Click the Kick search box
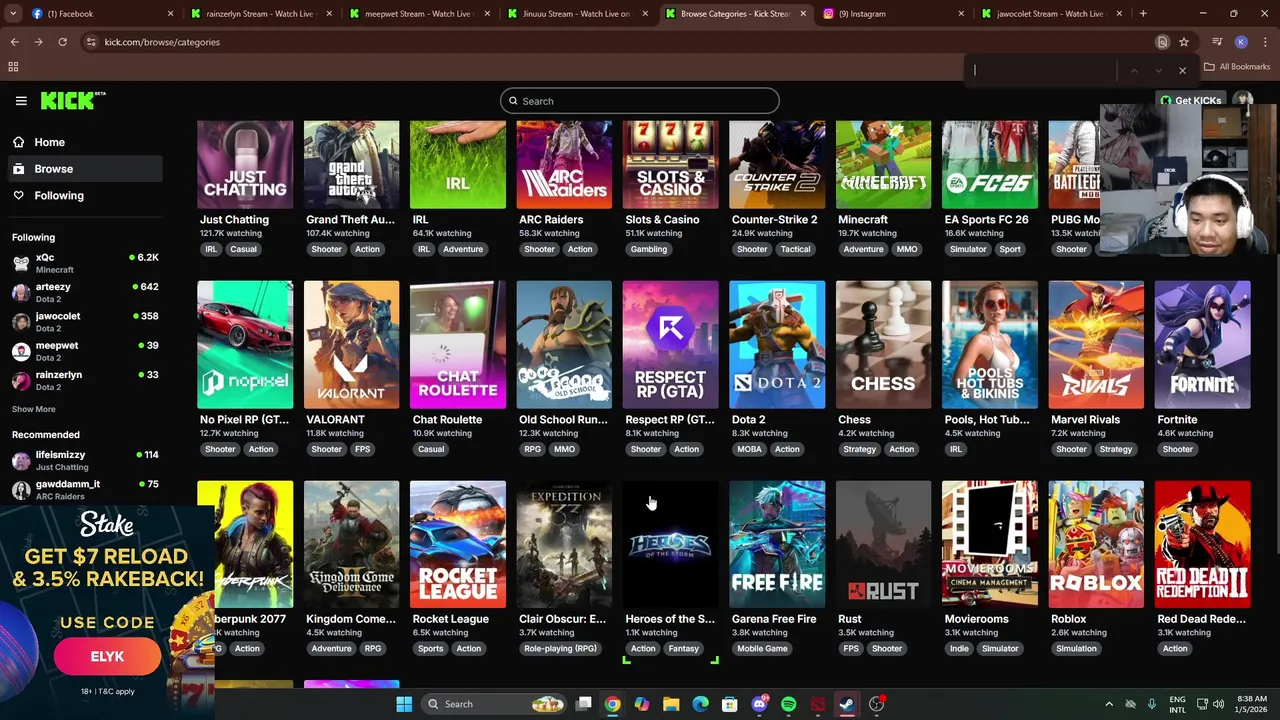The height and width of the screenshot is (720, 1280). 640,101
